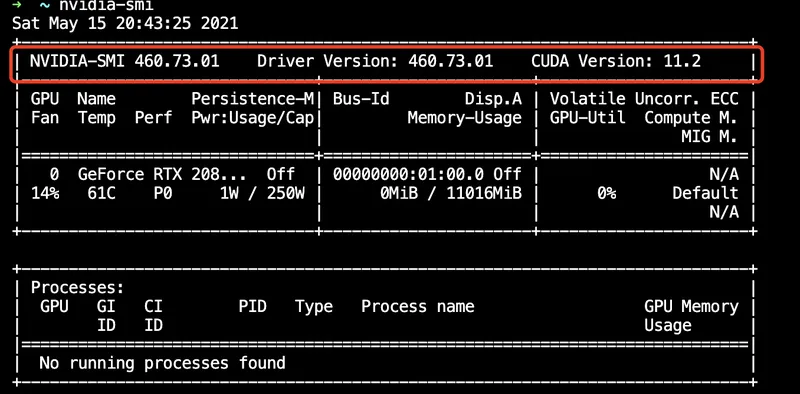Click the 'Processes:' label
This screenshot has height=394, width=800.
pyautogui.click(x=78, y=288)
